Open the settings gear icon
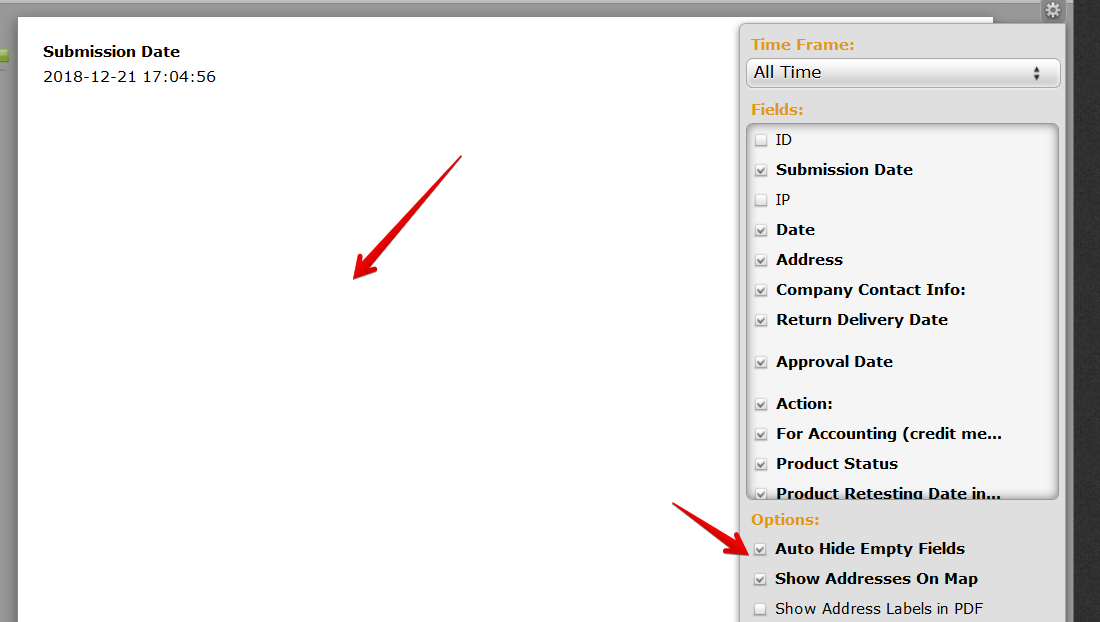Viewport: 1100px width, 622px height. (1052, 10)
